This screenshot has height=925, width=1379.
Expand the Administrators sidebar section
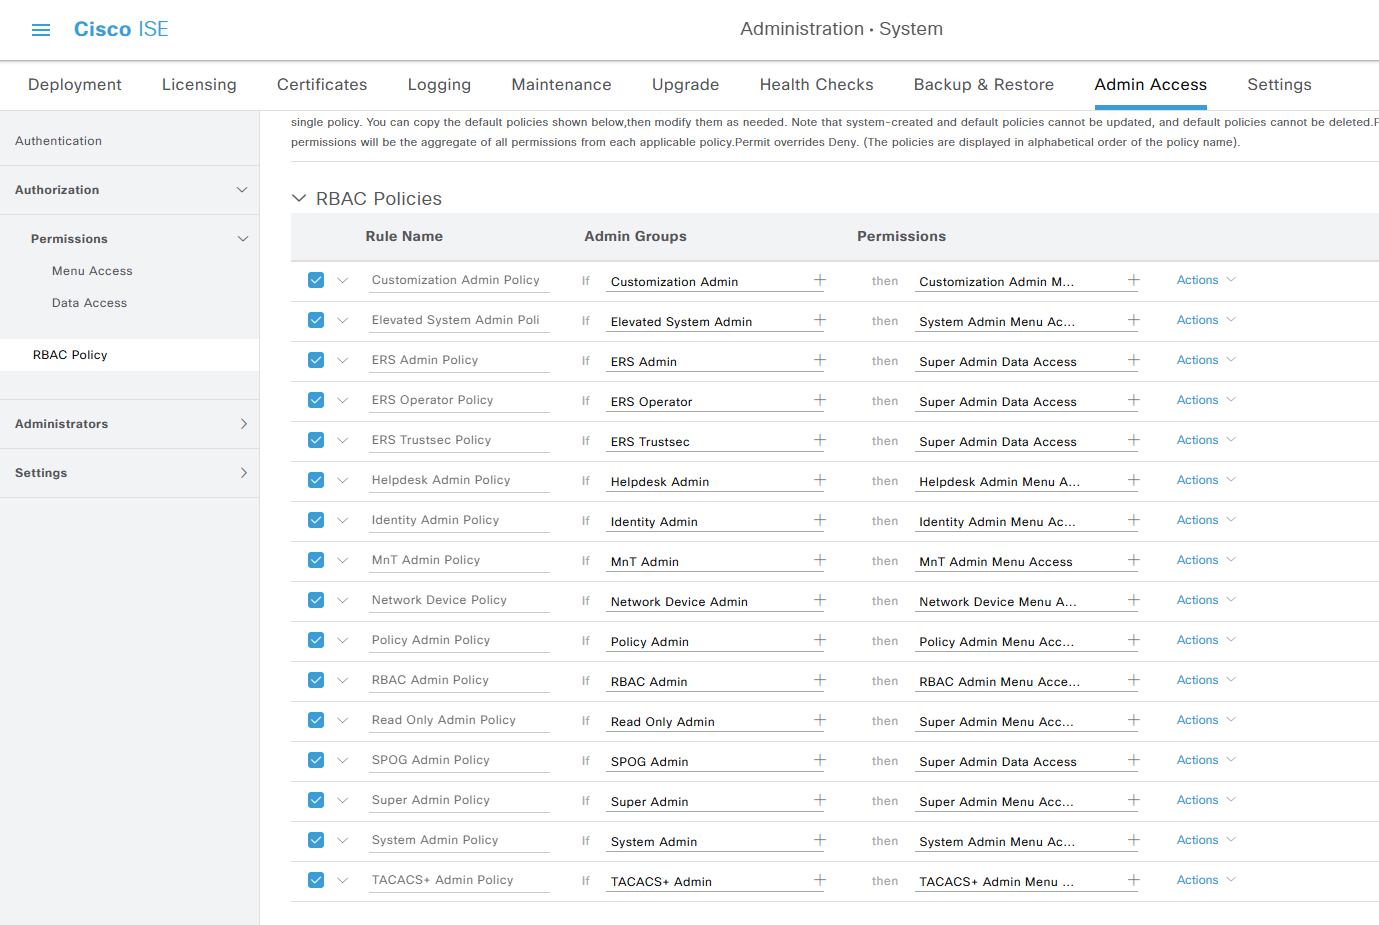(244, 424)
